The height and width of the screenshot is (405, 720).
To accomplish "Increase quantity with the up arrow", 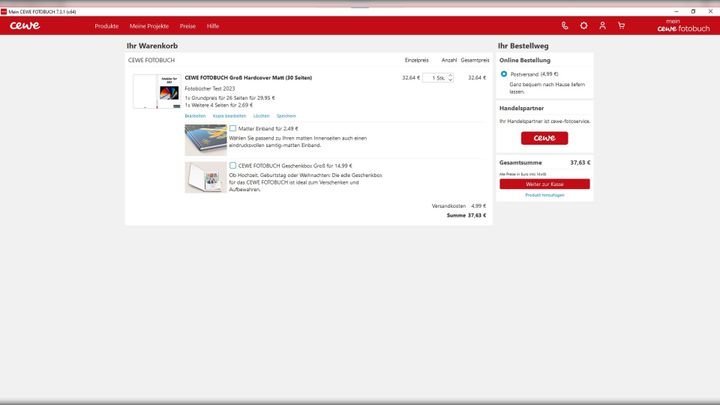I will (x=450, y=75).
